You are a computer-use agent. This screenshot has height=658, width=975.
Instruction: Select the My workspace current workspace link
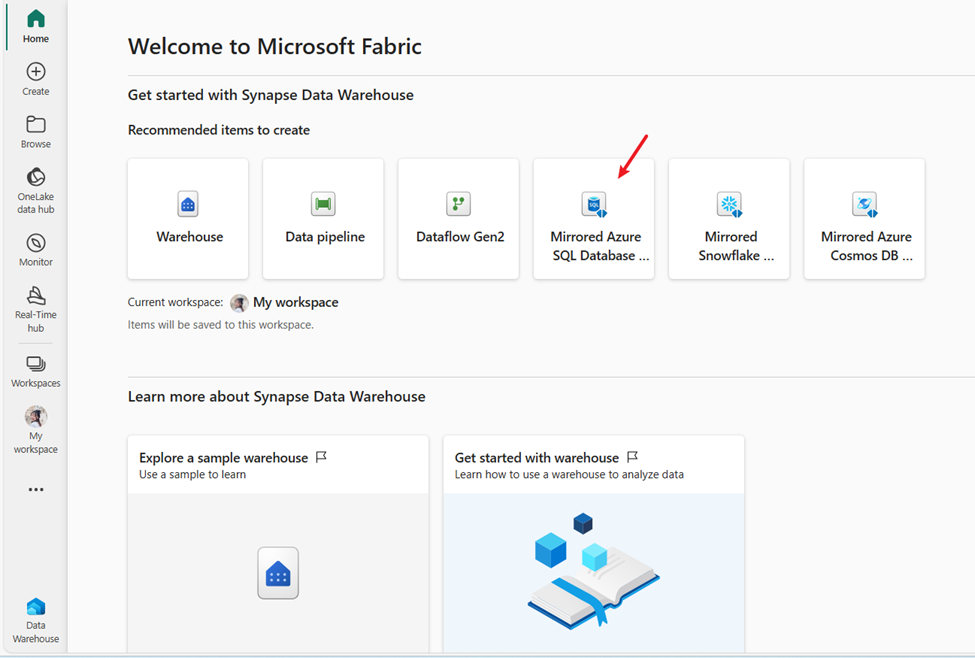coord(295,302)
